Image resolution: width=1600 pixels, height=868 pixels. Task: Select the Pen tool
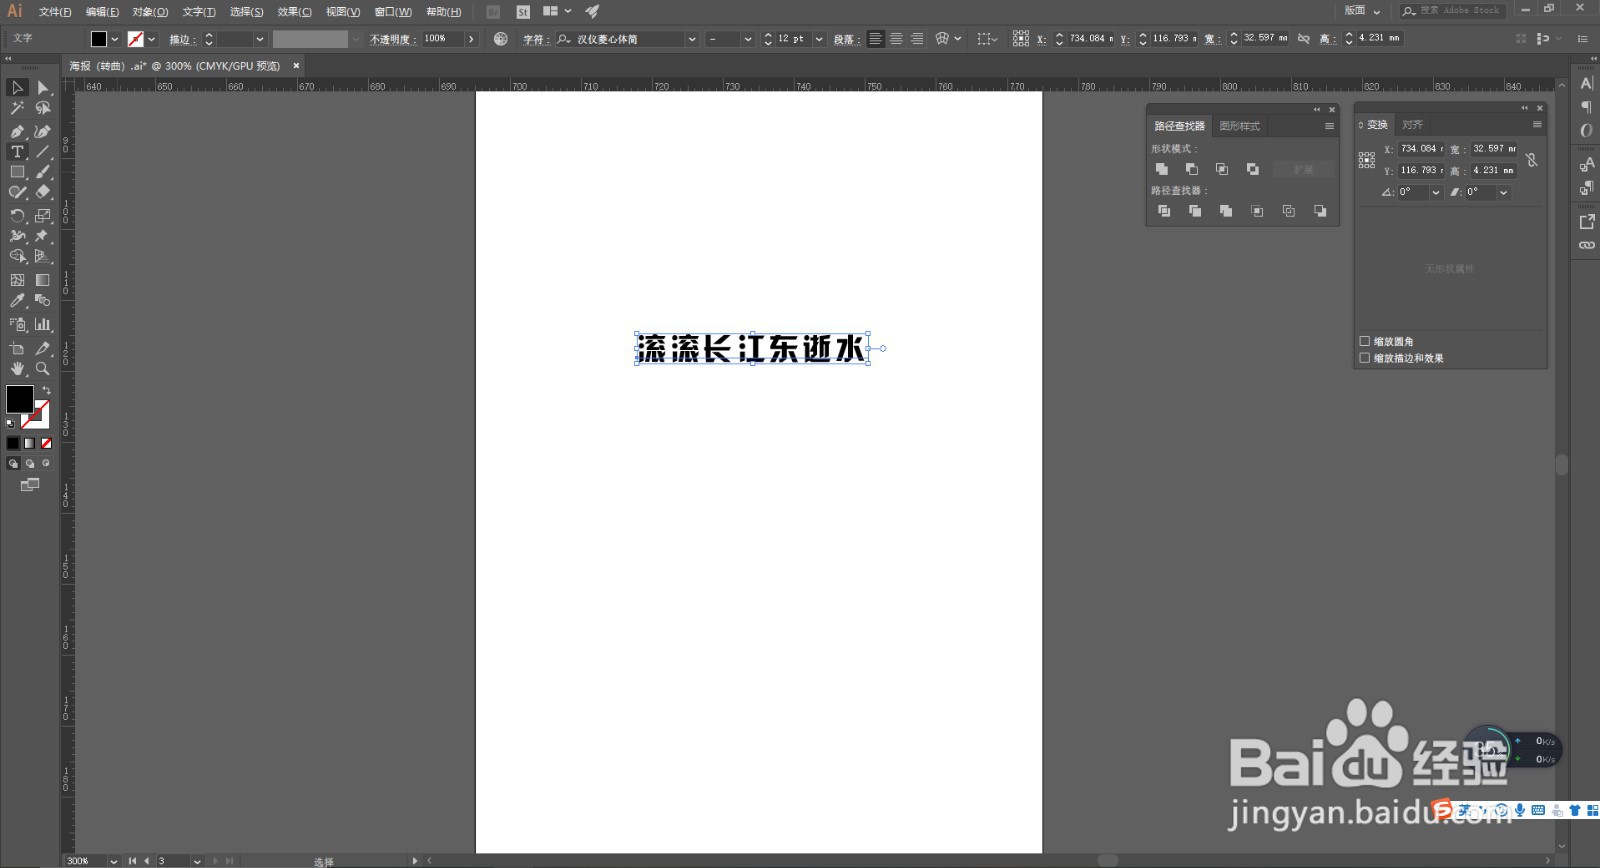click(17, 131)
